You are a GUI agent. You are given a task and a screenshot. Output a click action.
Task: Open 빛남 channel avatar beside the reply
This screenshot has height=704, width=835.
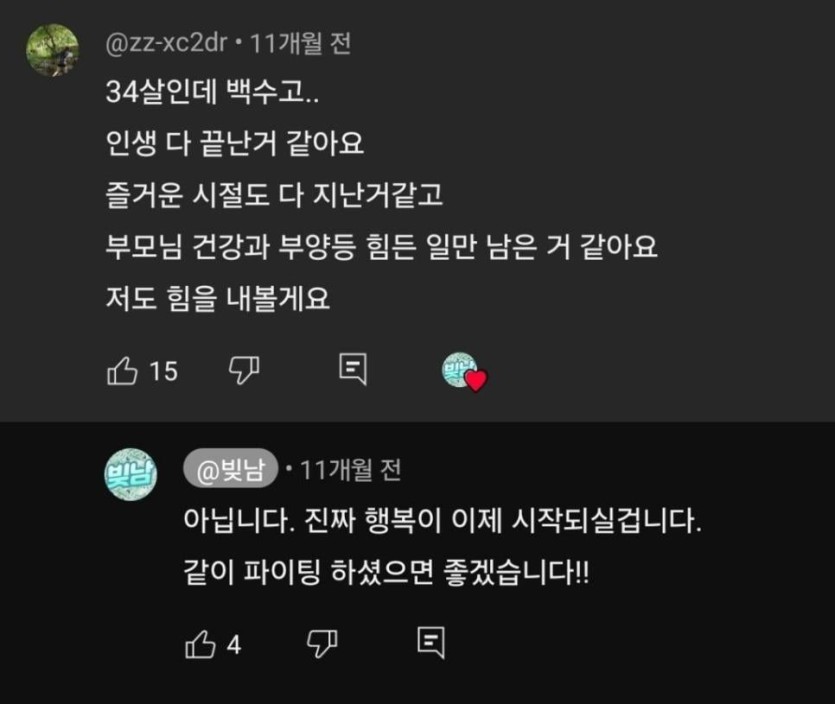(131, 471)
